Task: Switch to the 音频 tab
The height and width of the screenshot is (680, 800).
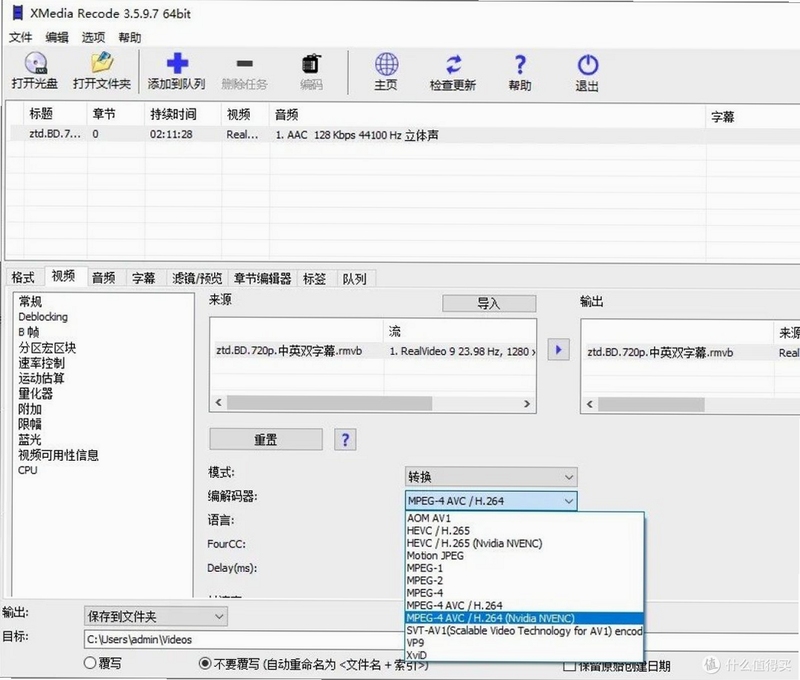Action: pos(104,278)
